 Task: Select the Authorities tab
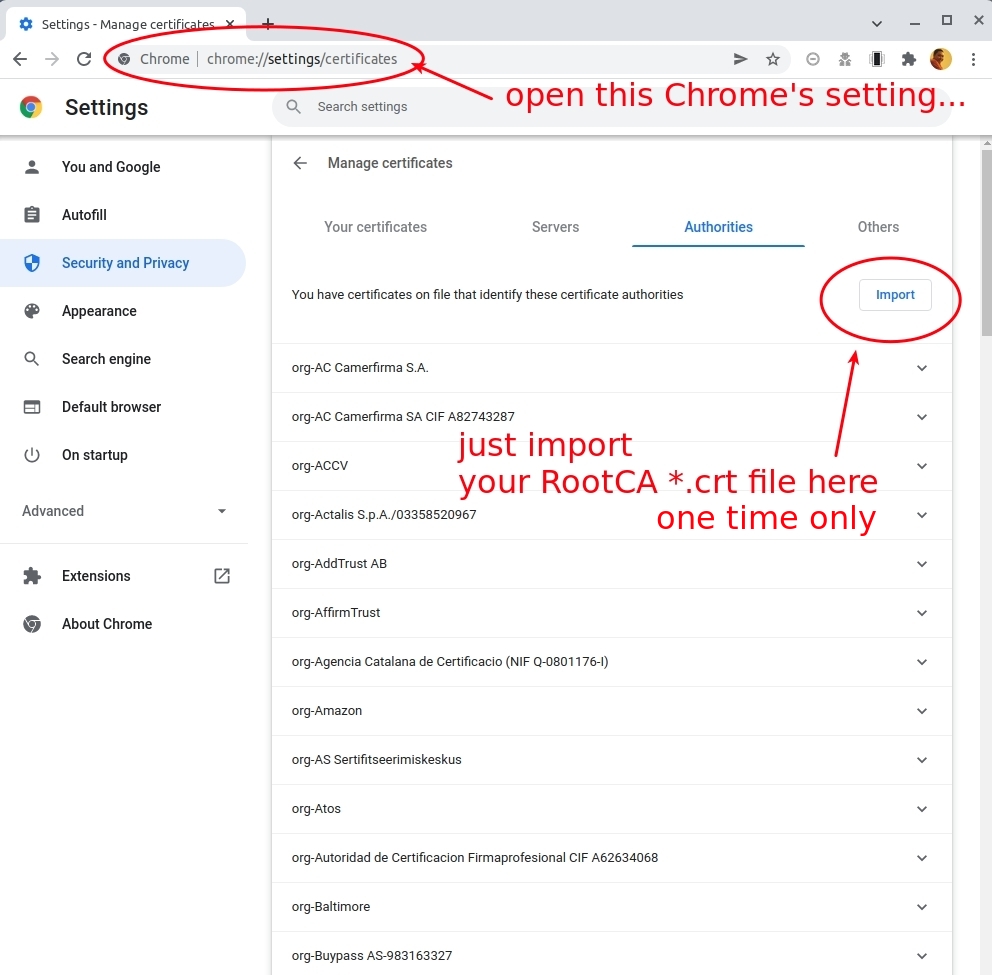tap(718, 227)
